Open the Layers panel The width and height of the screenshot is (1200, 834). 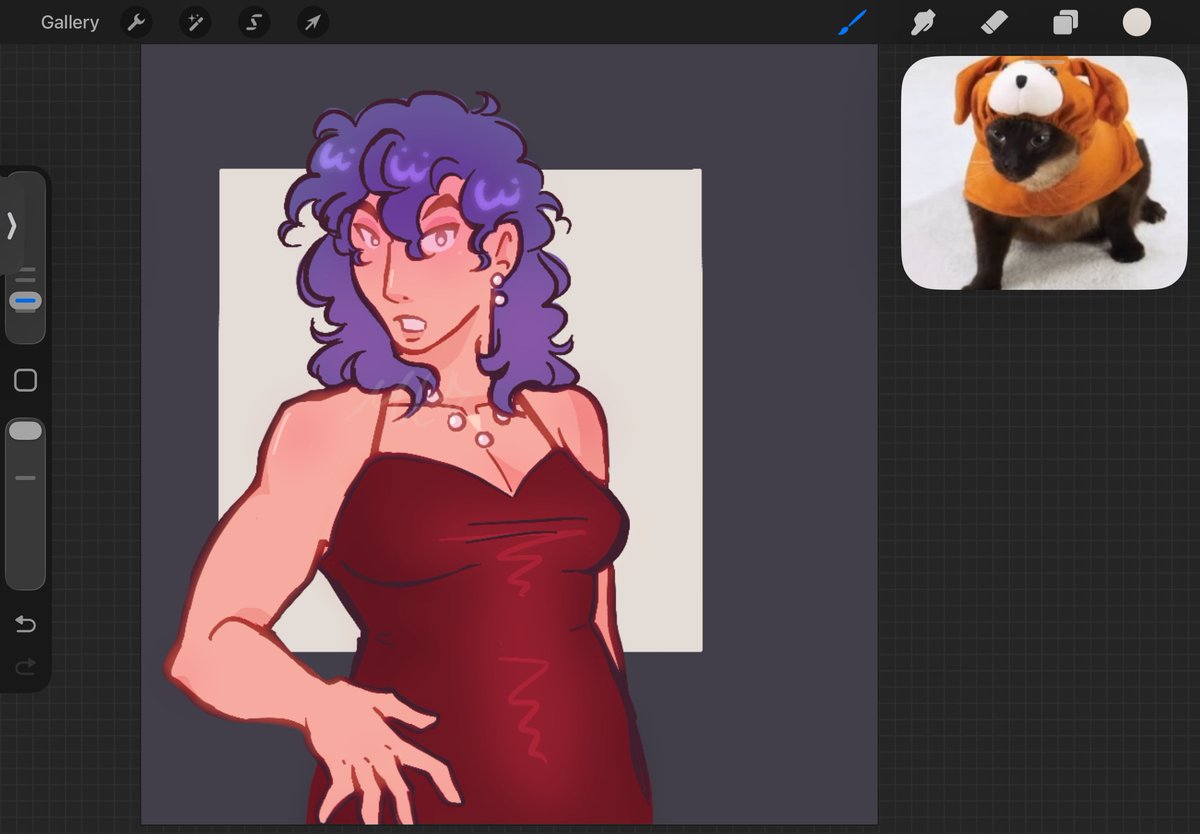(x=1065, y=22)
